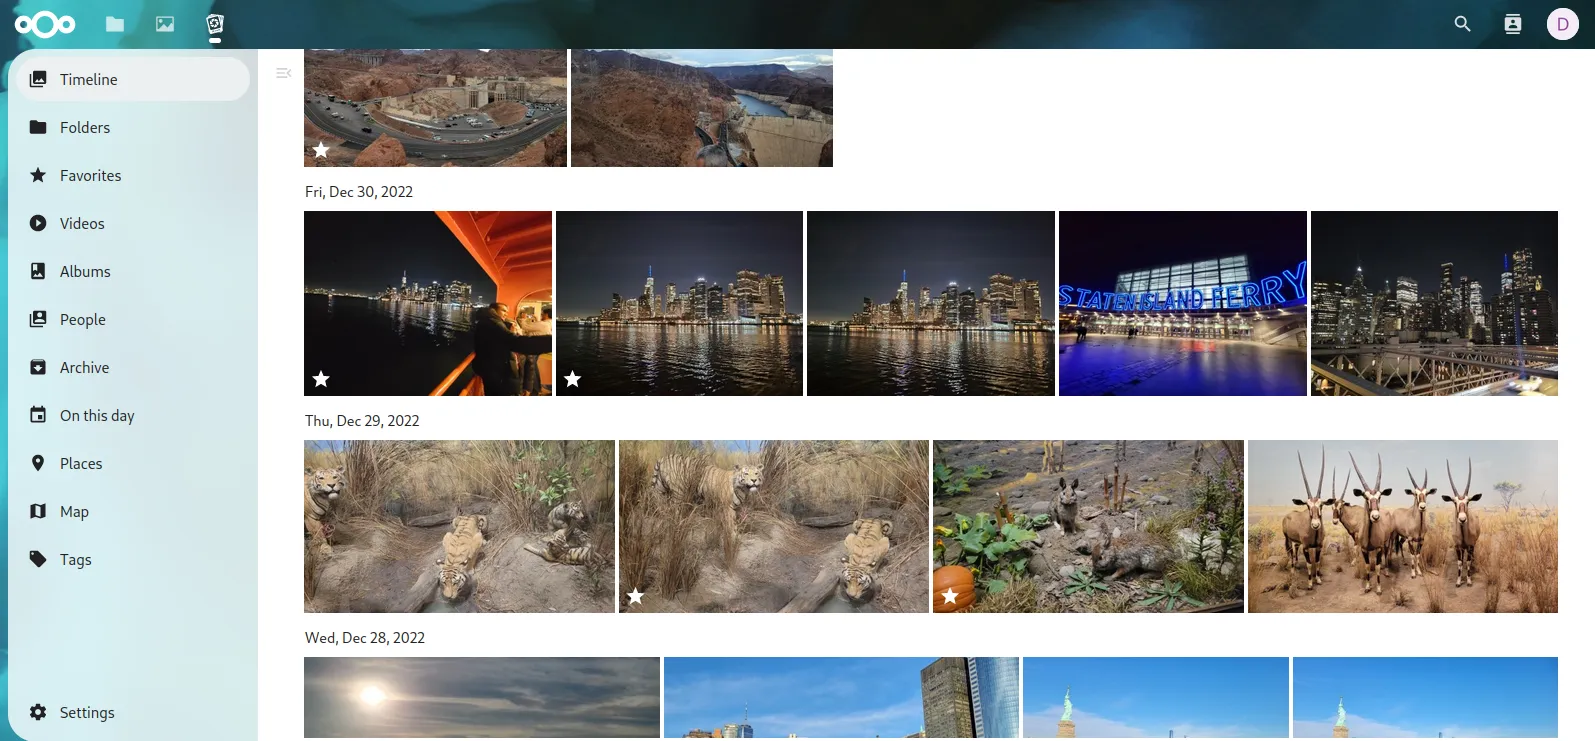
Task: Open the Nextcloud home logo
Action: pos(45,24)
